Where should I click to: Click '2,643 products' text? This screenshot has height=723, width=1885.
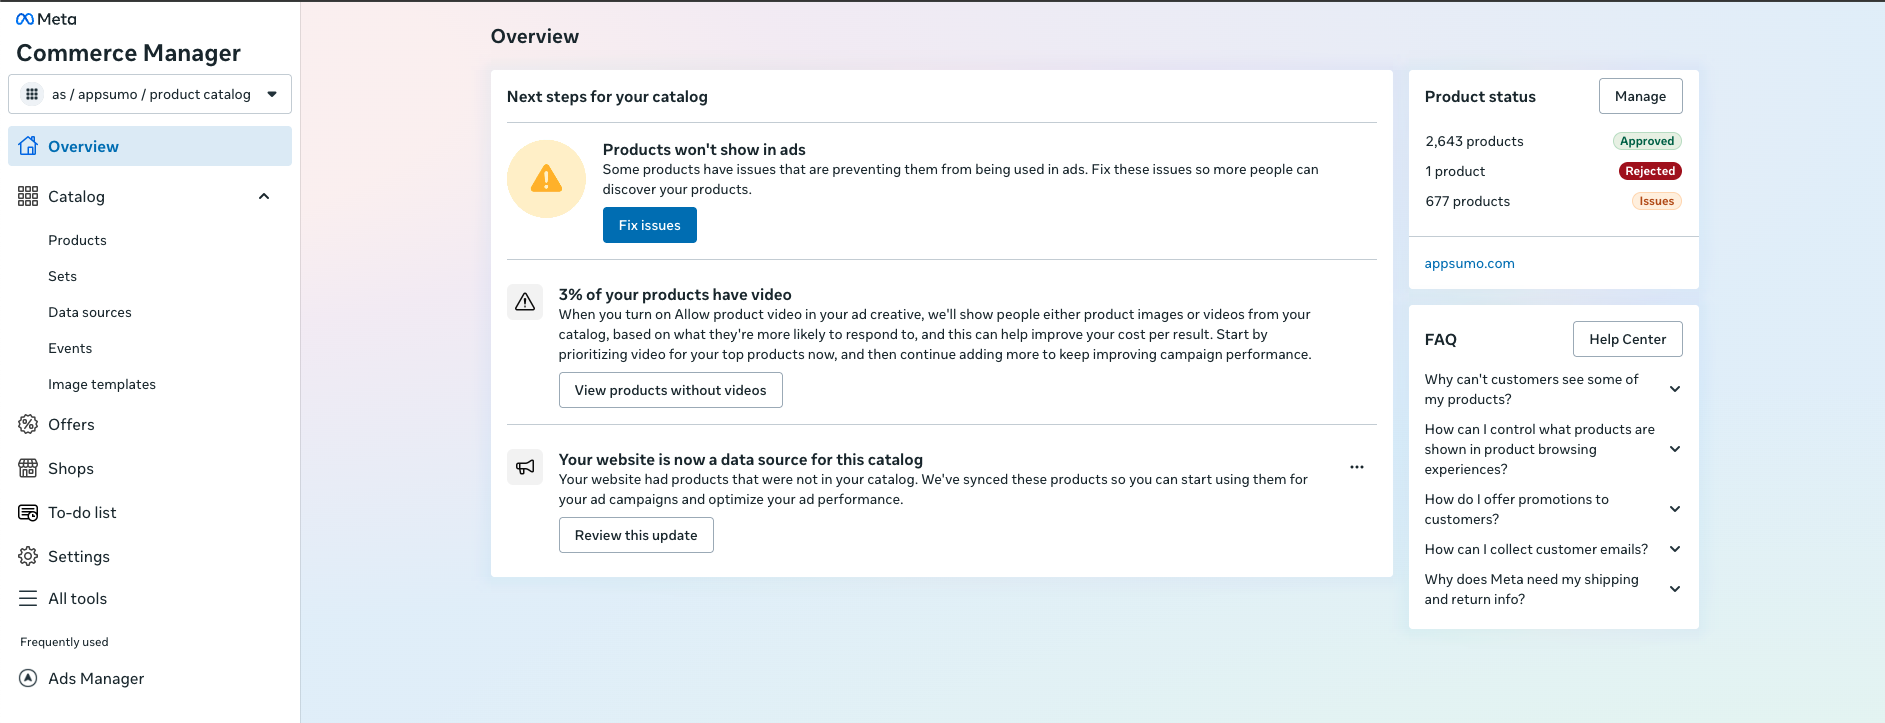tap(1475, 141)
